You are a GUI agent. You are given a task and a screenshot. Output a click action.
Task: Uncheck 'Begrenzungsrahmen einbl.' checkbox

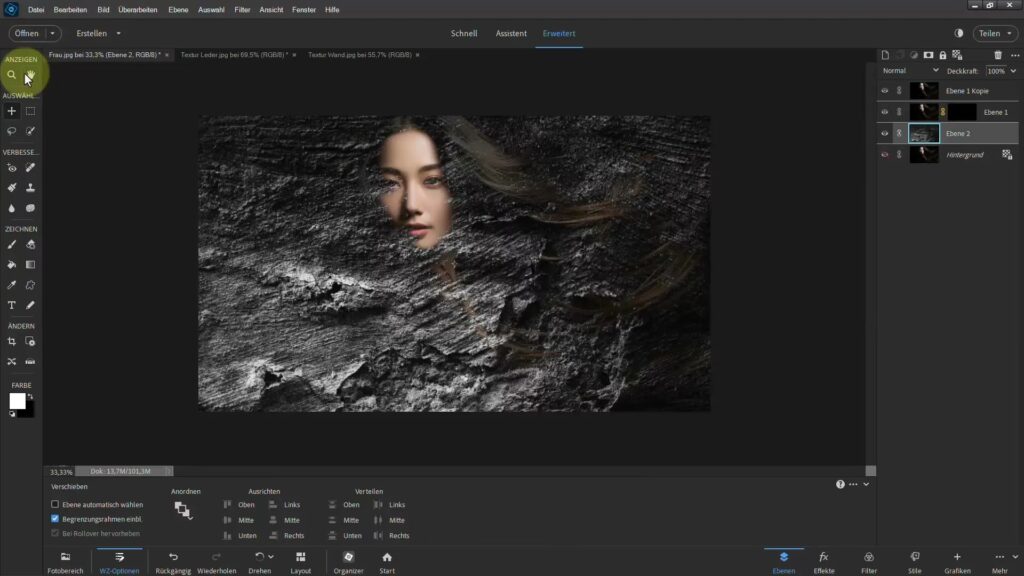pyautogui.click(x=56, y=519)
